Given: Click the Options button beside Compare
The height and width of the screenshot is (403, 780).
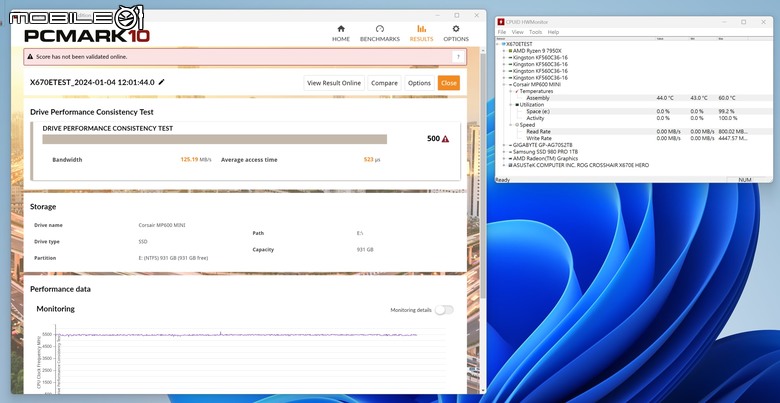Looking at the screenshot, I should (x=419, y=83).
